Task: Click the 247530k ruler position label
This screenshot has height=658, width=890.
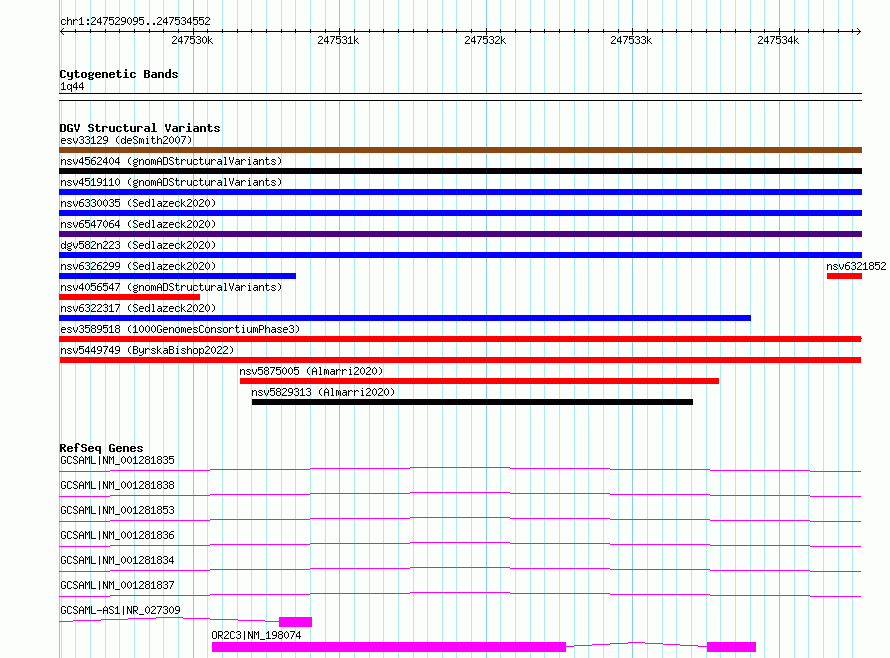Action: point(192,40)
